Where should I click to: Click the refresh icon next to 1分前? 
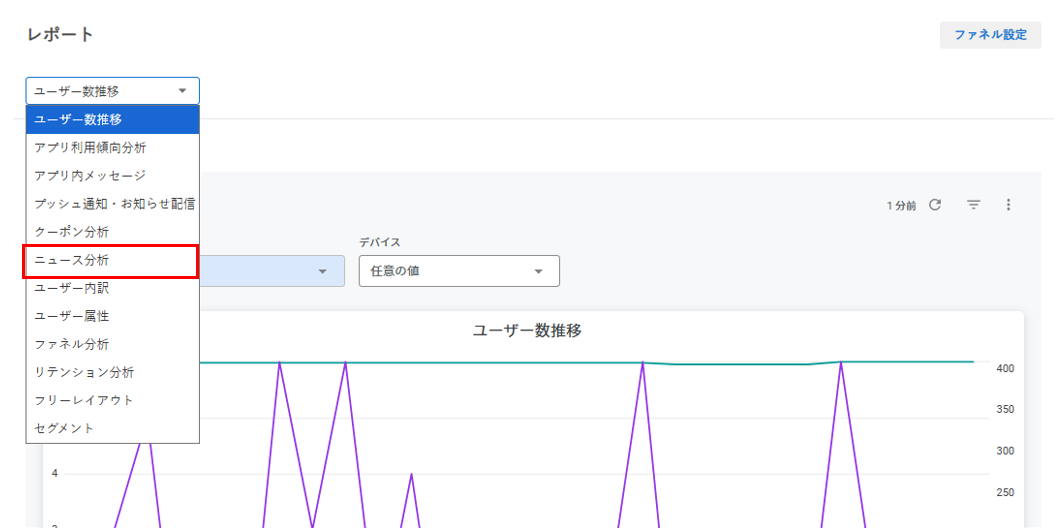[x=935, y=205]
